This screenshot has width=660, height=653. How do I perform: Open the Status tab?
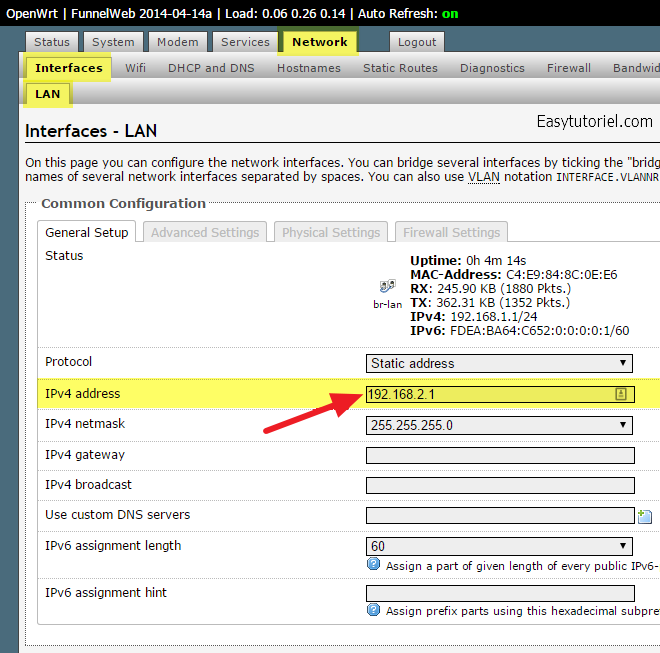point(52,42)
